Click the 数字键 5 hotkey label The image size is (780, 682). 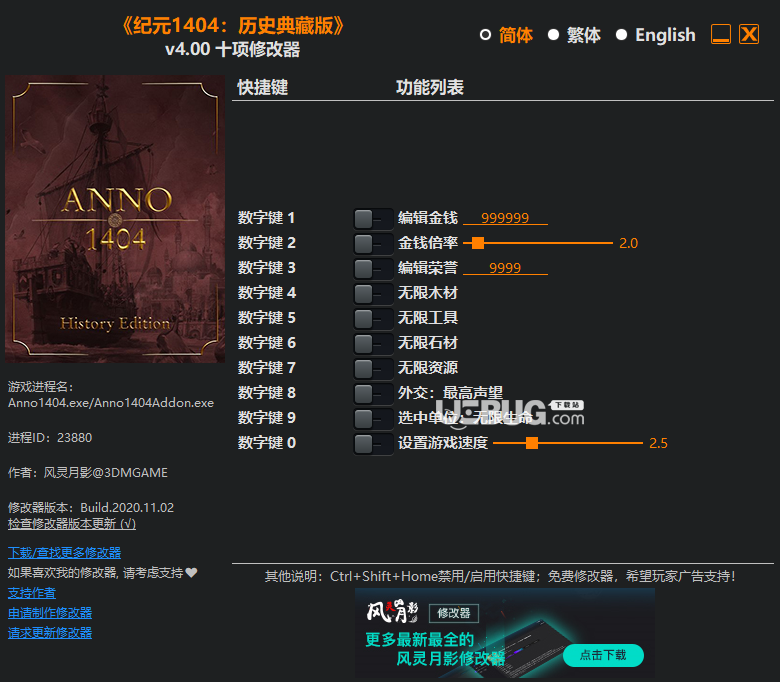coord(266,317)
